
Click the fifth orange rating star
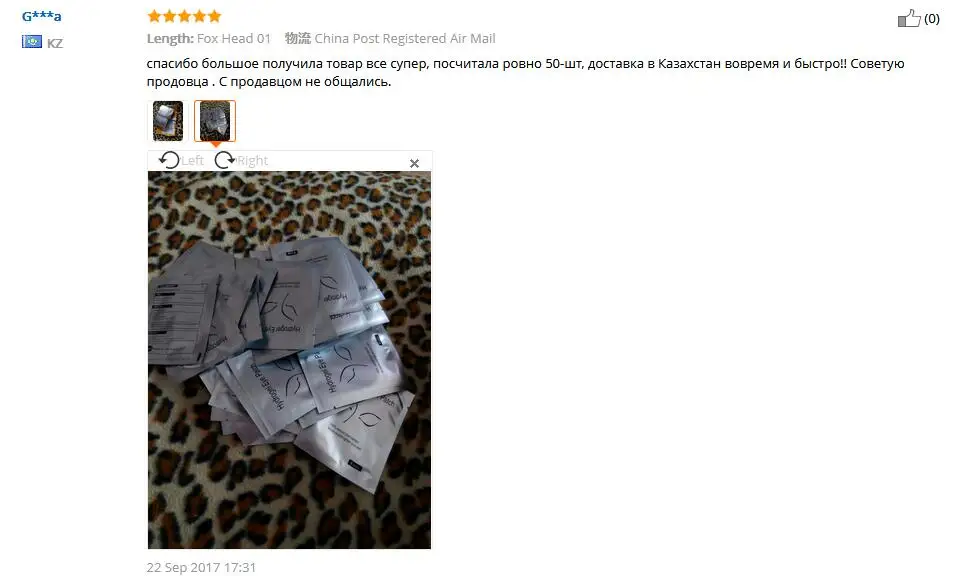pyautogui.click(x=214, y=16)
